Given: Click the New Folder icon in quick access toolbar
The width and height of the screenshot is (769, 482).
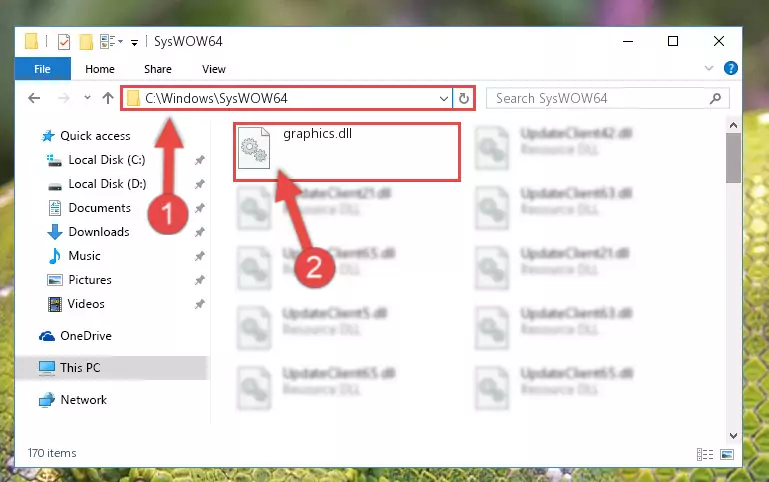Looking at the screenshot, I should 86,42.
